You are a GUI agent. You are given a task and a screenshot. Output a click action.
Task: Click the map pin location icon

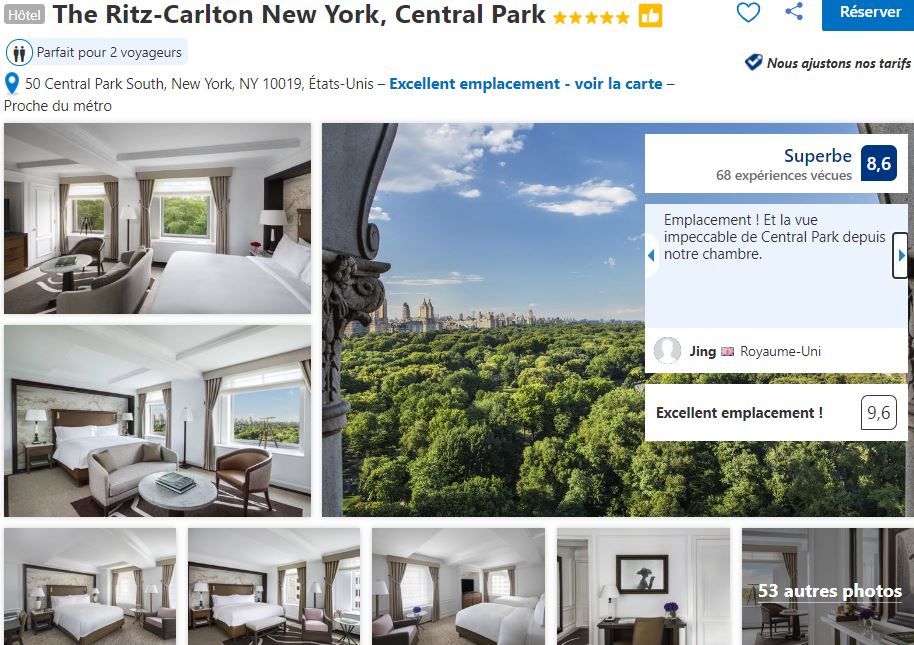pos(12,83)
